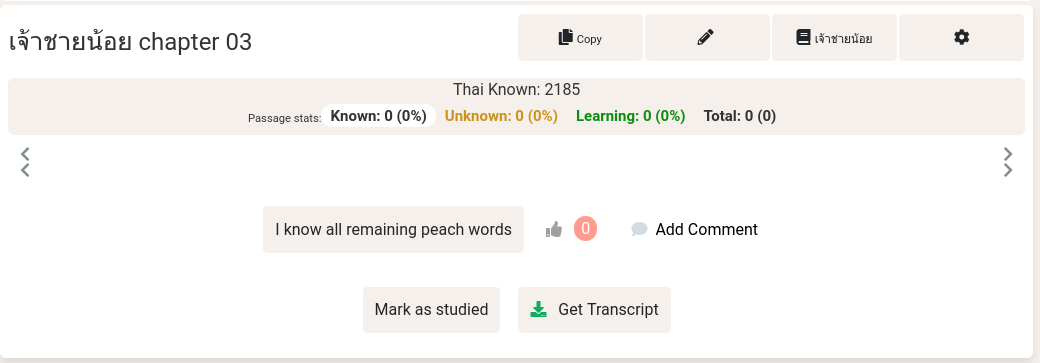Click the speech bubble comment icon
Image resolution: width=1040 pixels, height=363 pixels.
point(639,230)
